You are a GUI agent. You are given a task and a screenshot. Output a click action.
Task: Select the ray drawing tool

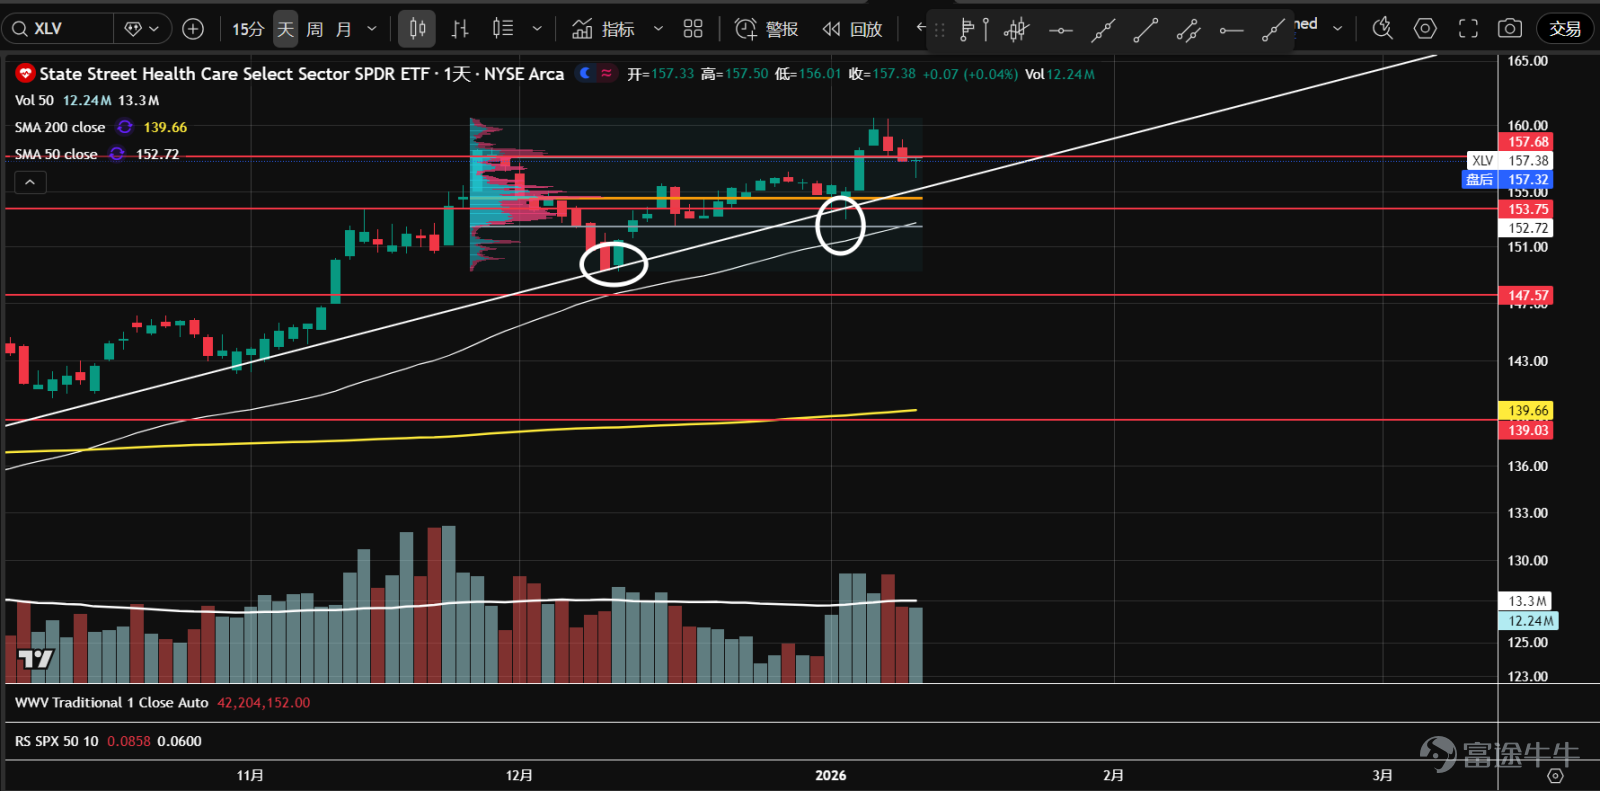[x=1273, y=30]
